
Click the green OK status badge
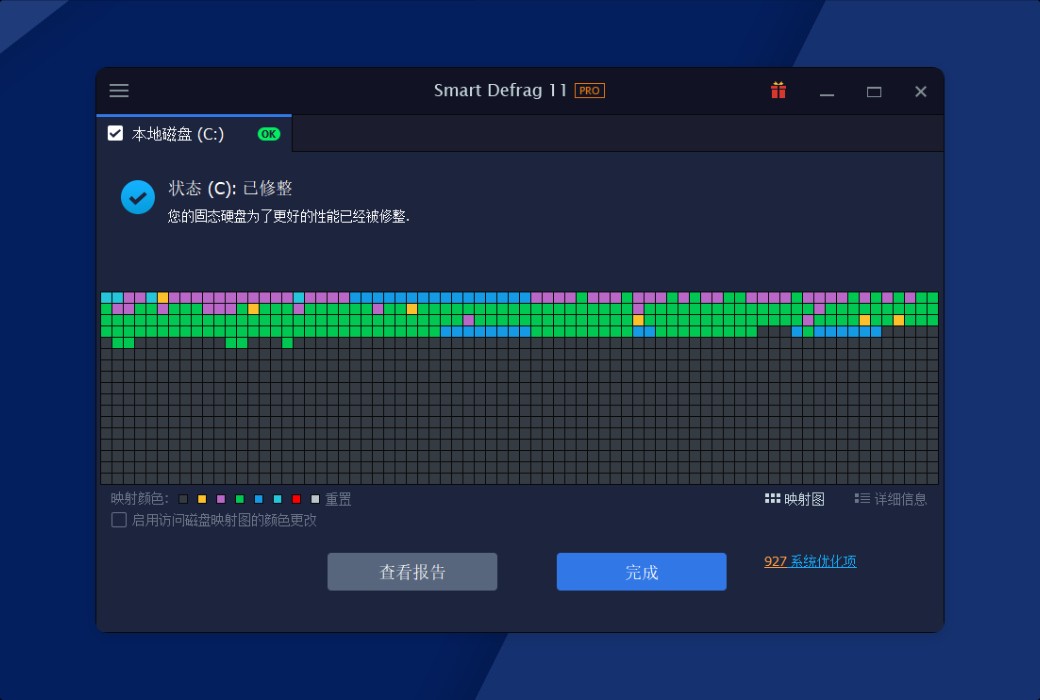coord(269,134)
